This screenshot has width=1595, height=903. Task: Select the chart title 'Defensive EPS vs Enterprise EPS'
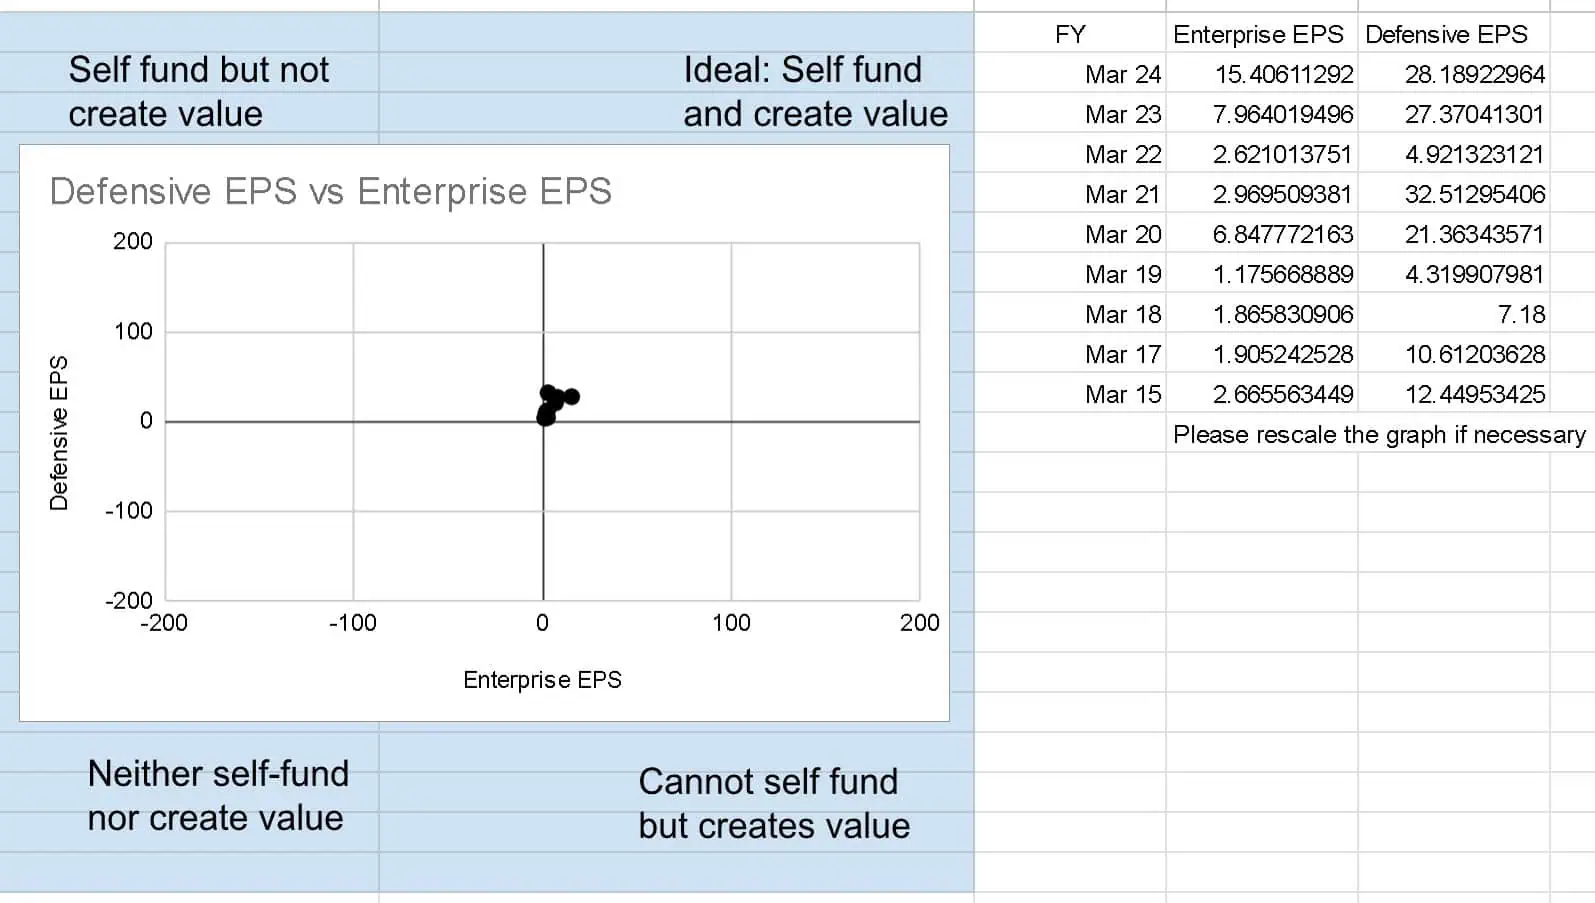coord(330,191)
